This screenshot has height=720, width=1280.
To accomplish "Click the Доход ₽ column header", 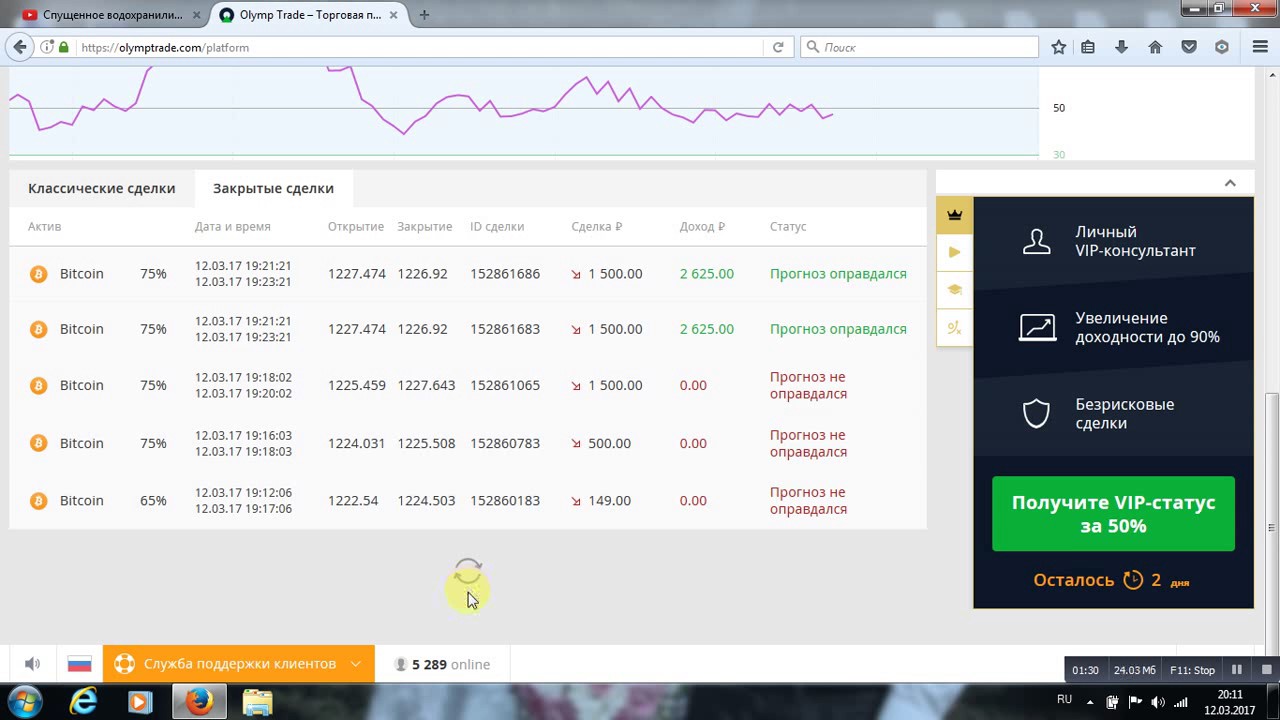I will [x=702, y=227].
